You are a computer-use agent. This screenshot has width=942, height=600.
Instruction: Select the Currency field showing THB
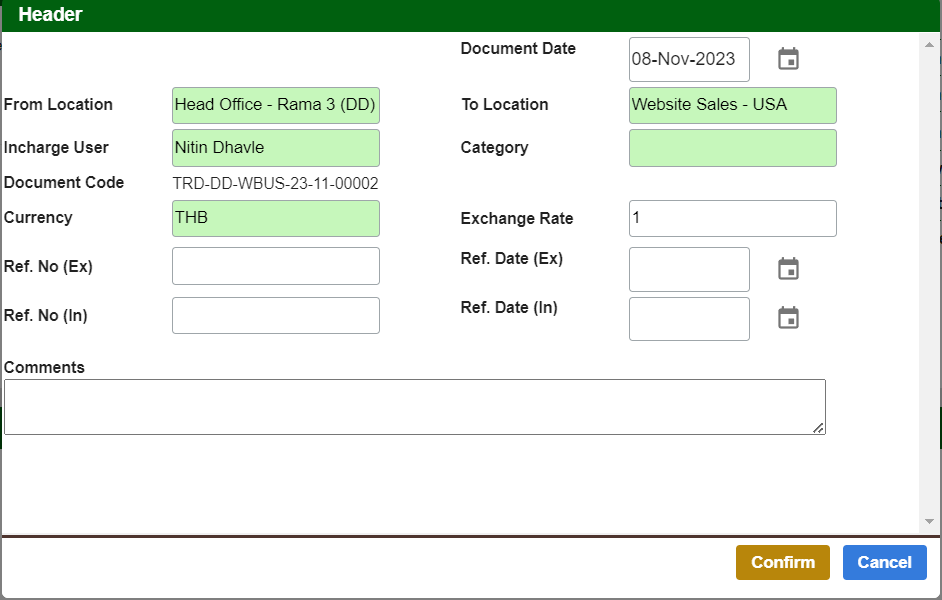(x=275, y=218)
